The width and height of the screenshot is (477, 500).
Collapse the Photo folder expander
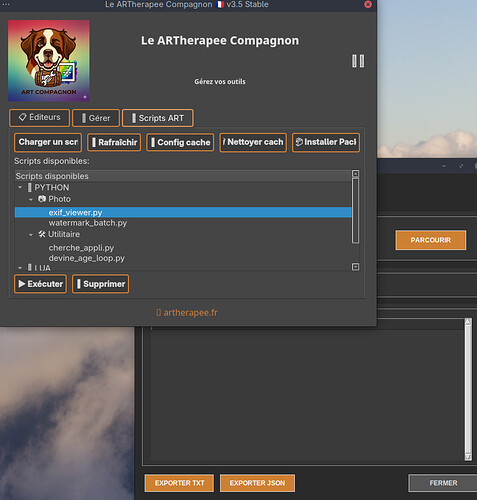pos(31,199)
